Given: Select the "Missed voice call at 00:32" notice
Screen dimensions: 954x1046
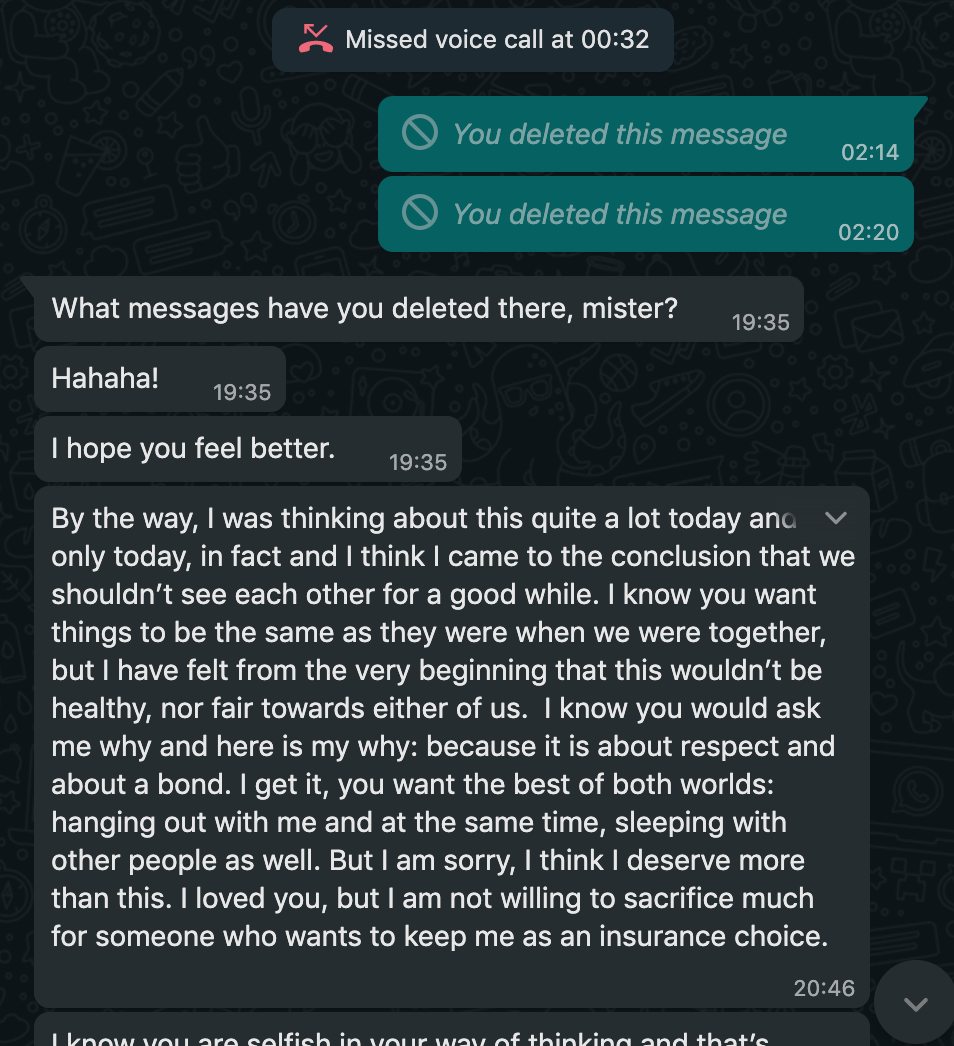Looking at the screenshot, I should click(x=473, y=39).
